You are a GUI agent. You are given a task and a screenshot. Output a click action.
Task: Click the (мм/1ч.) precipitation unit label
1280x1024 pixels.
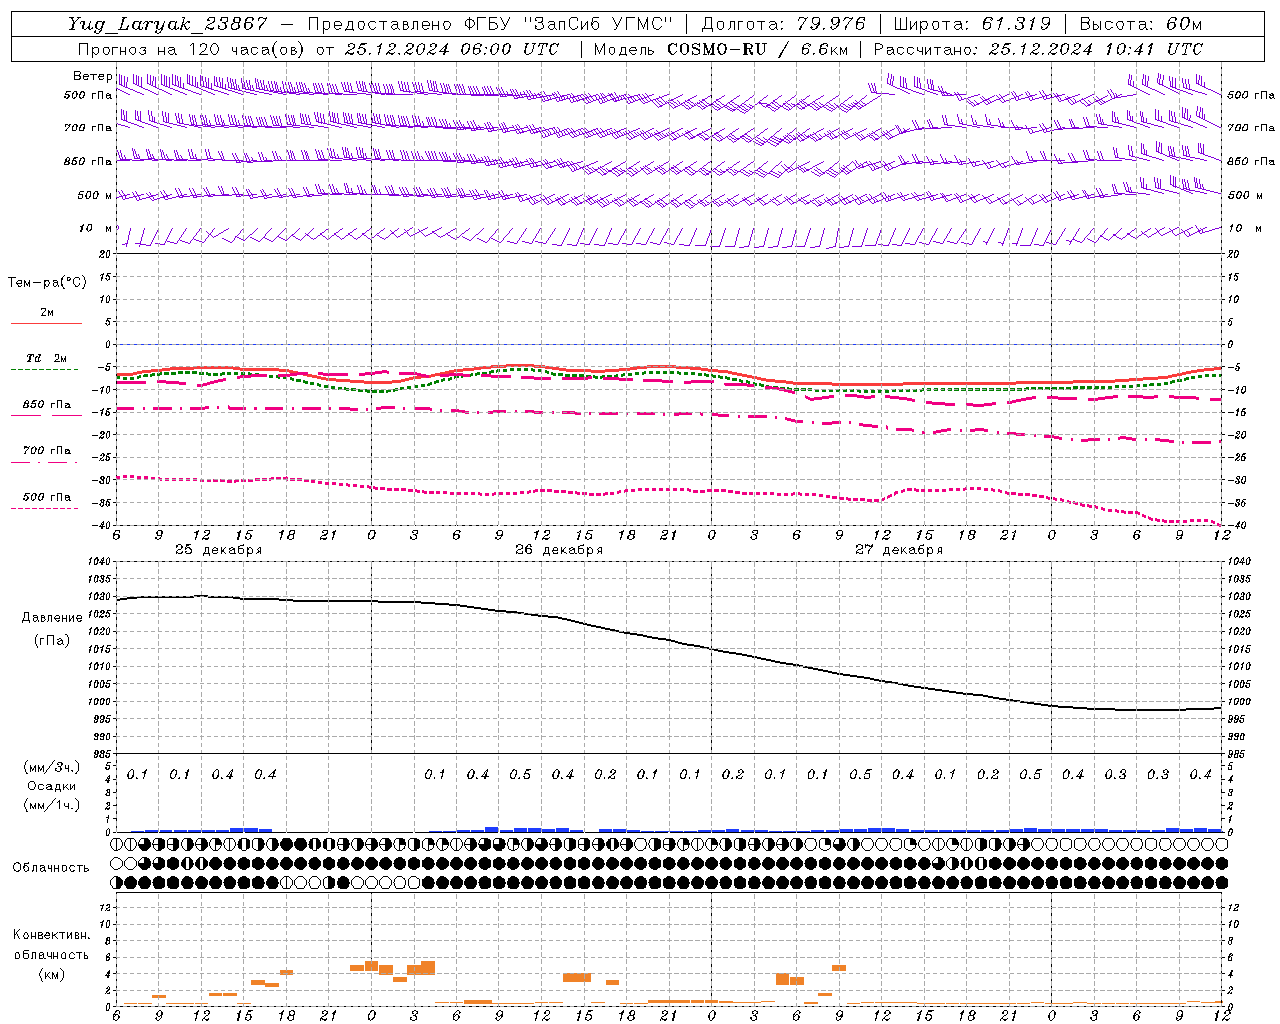click(52, 805)
